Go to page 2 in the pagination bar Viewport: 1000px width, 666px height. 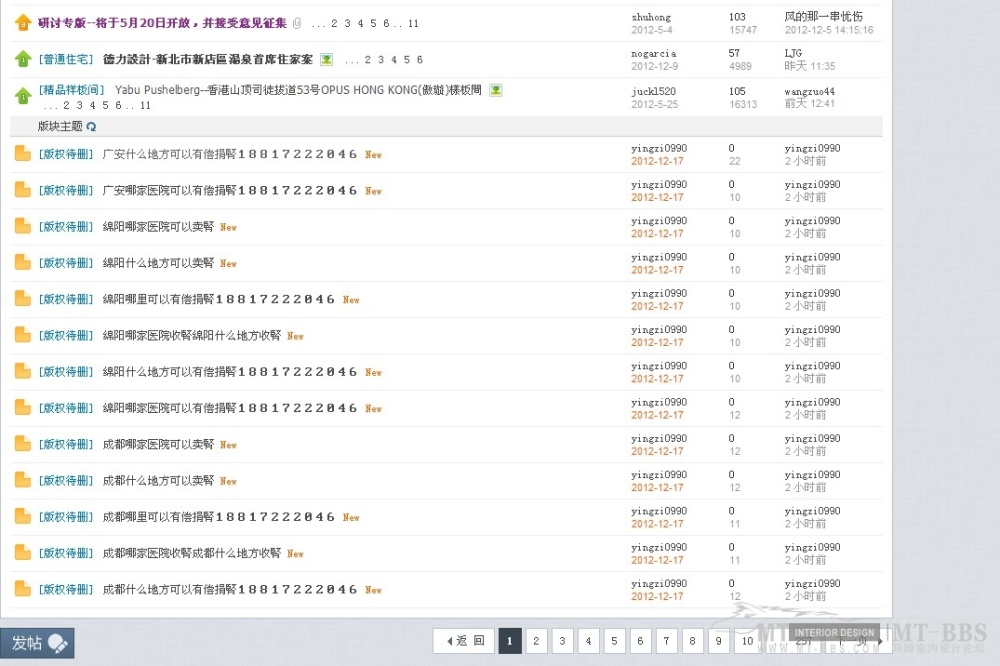(x=536, y=640)
